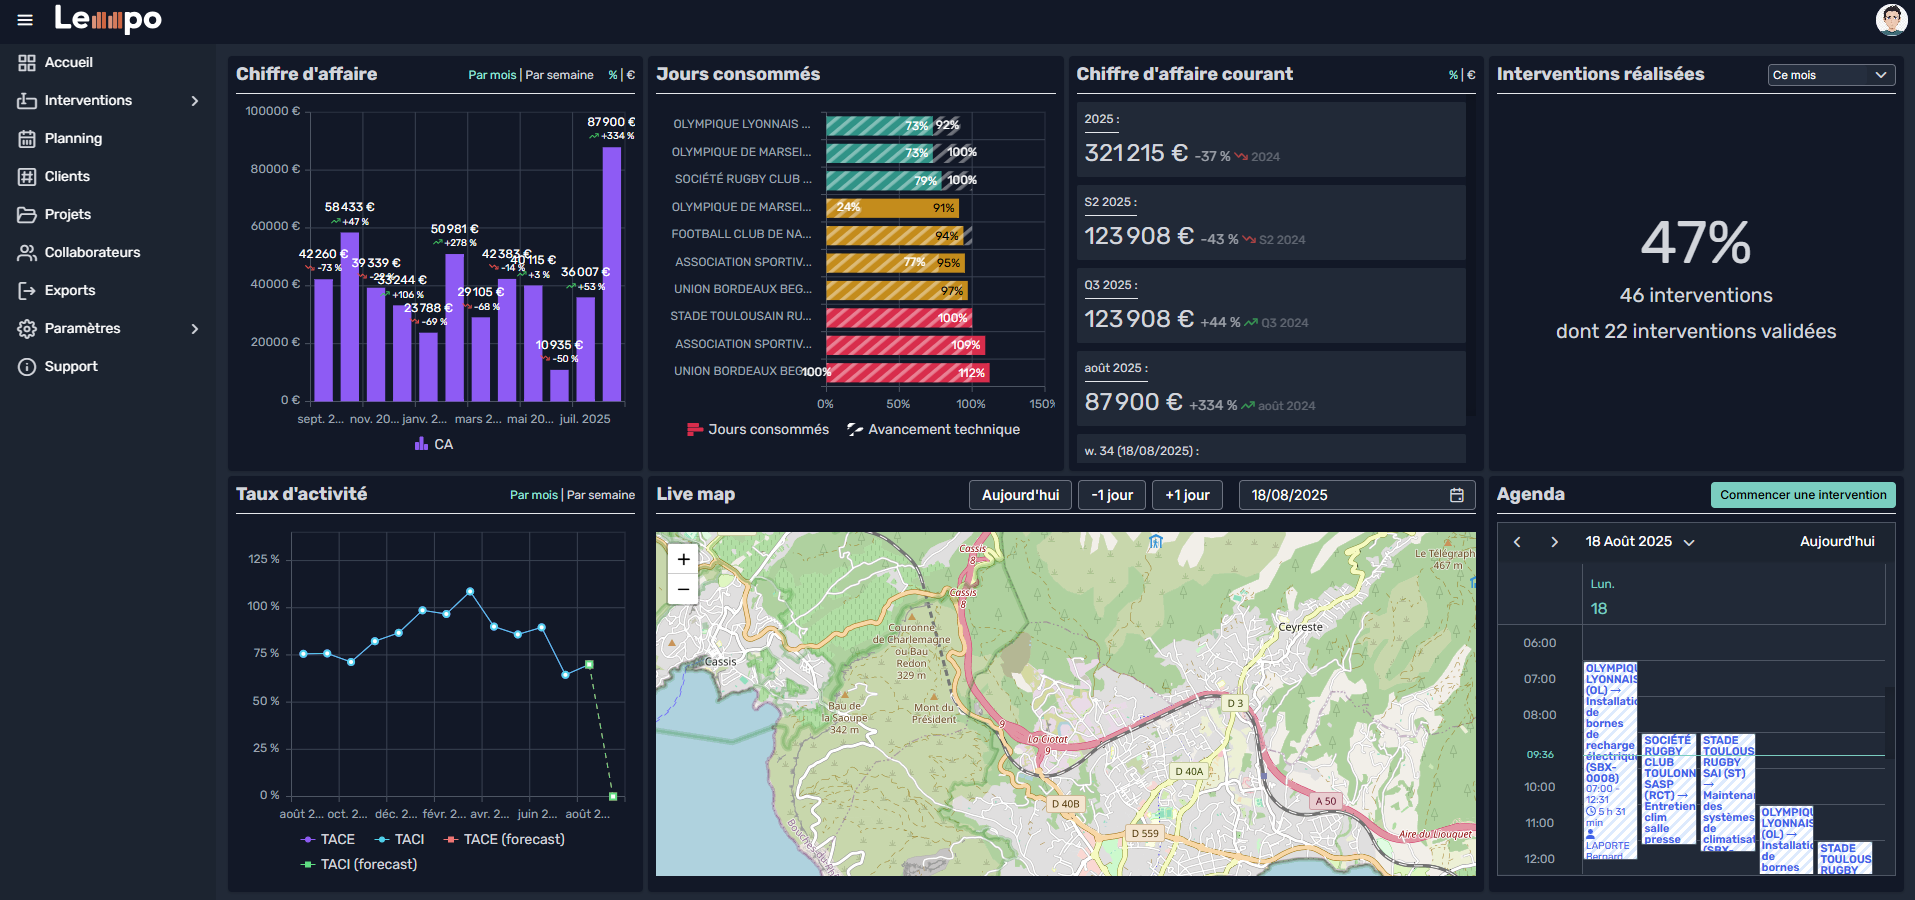Screen dimensions: 1915x900
Task: Zoom out on the live map
Action: coord(683,590)
